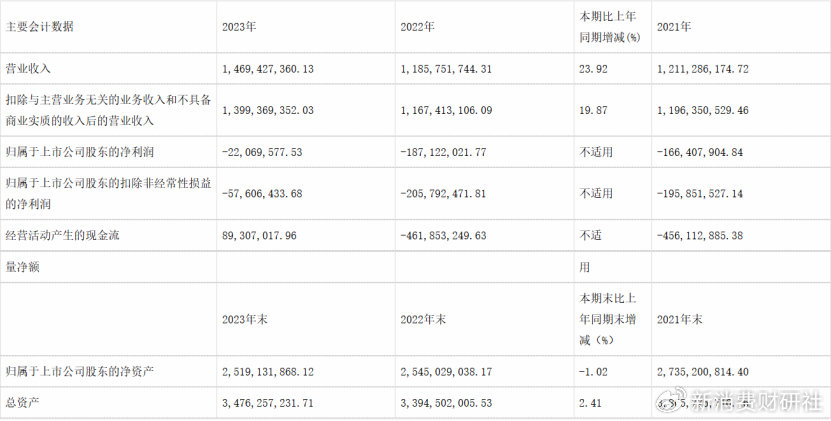Select the 2022 net assets value 2,545,029,038.17
The height and width of the screenshot is (421, 831).
pos(451,371)
